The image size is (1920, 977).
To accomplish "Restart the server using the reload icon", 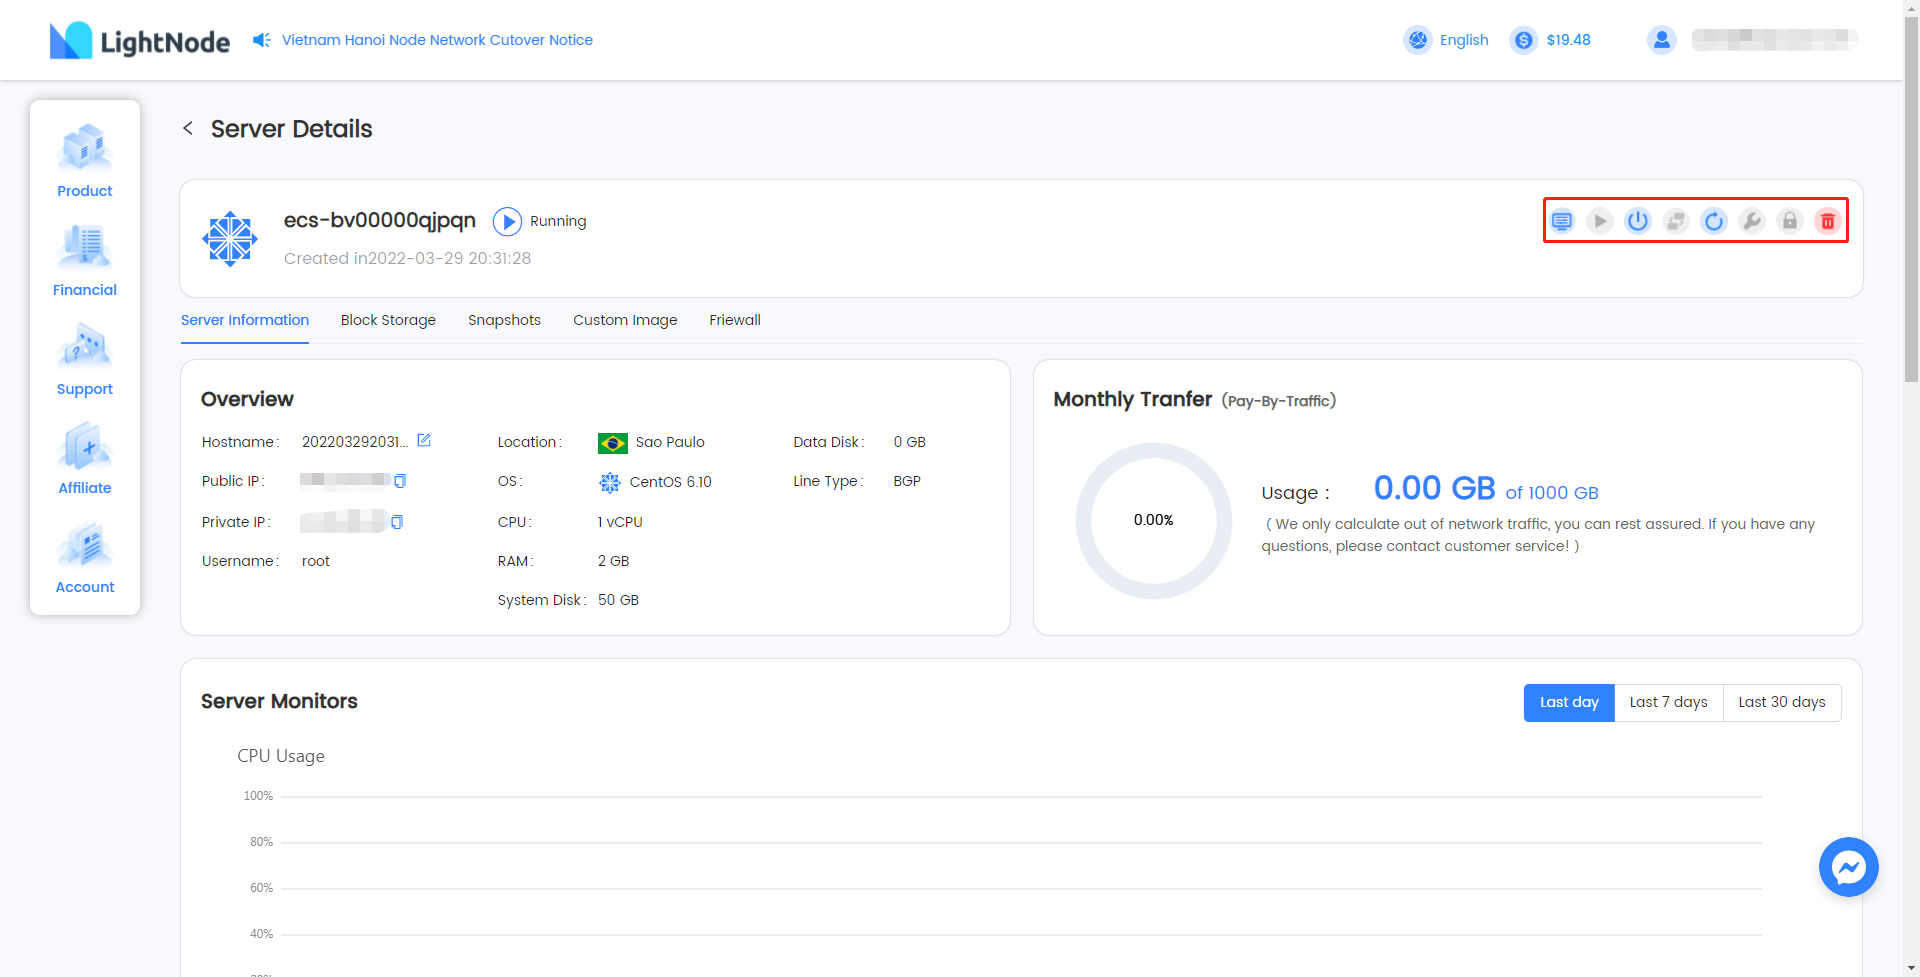I will coord(1713,221).
